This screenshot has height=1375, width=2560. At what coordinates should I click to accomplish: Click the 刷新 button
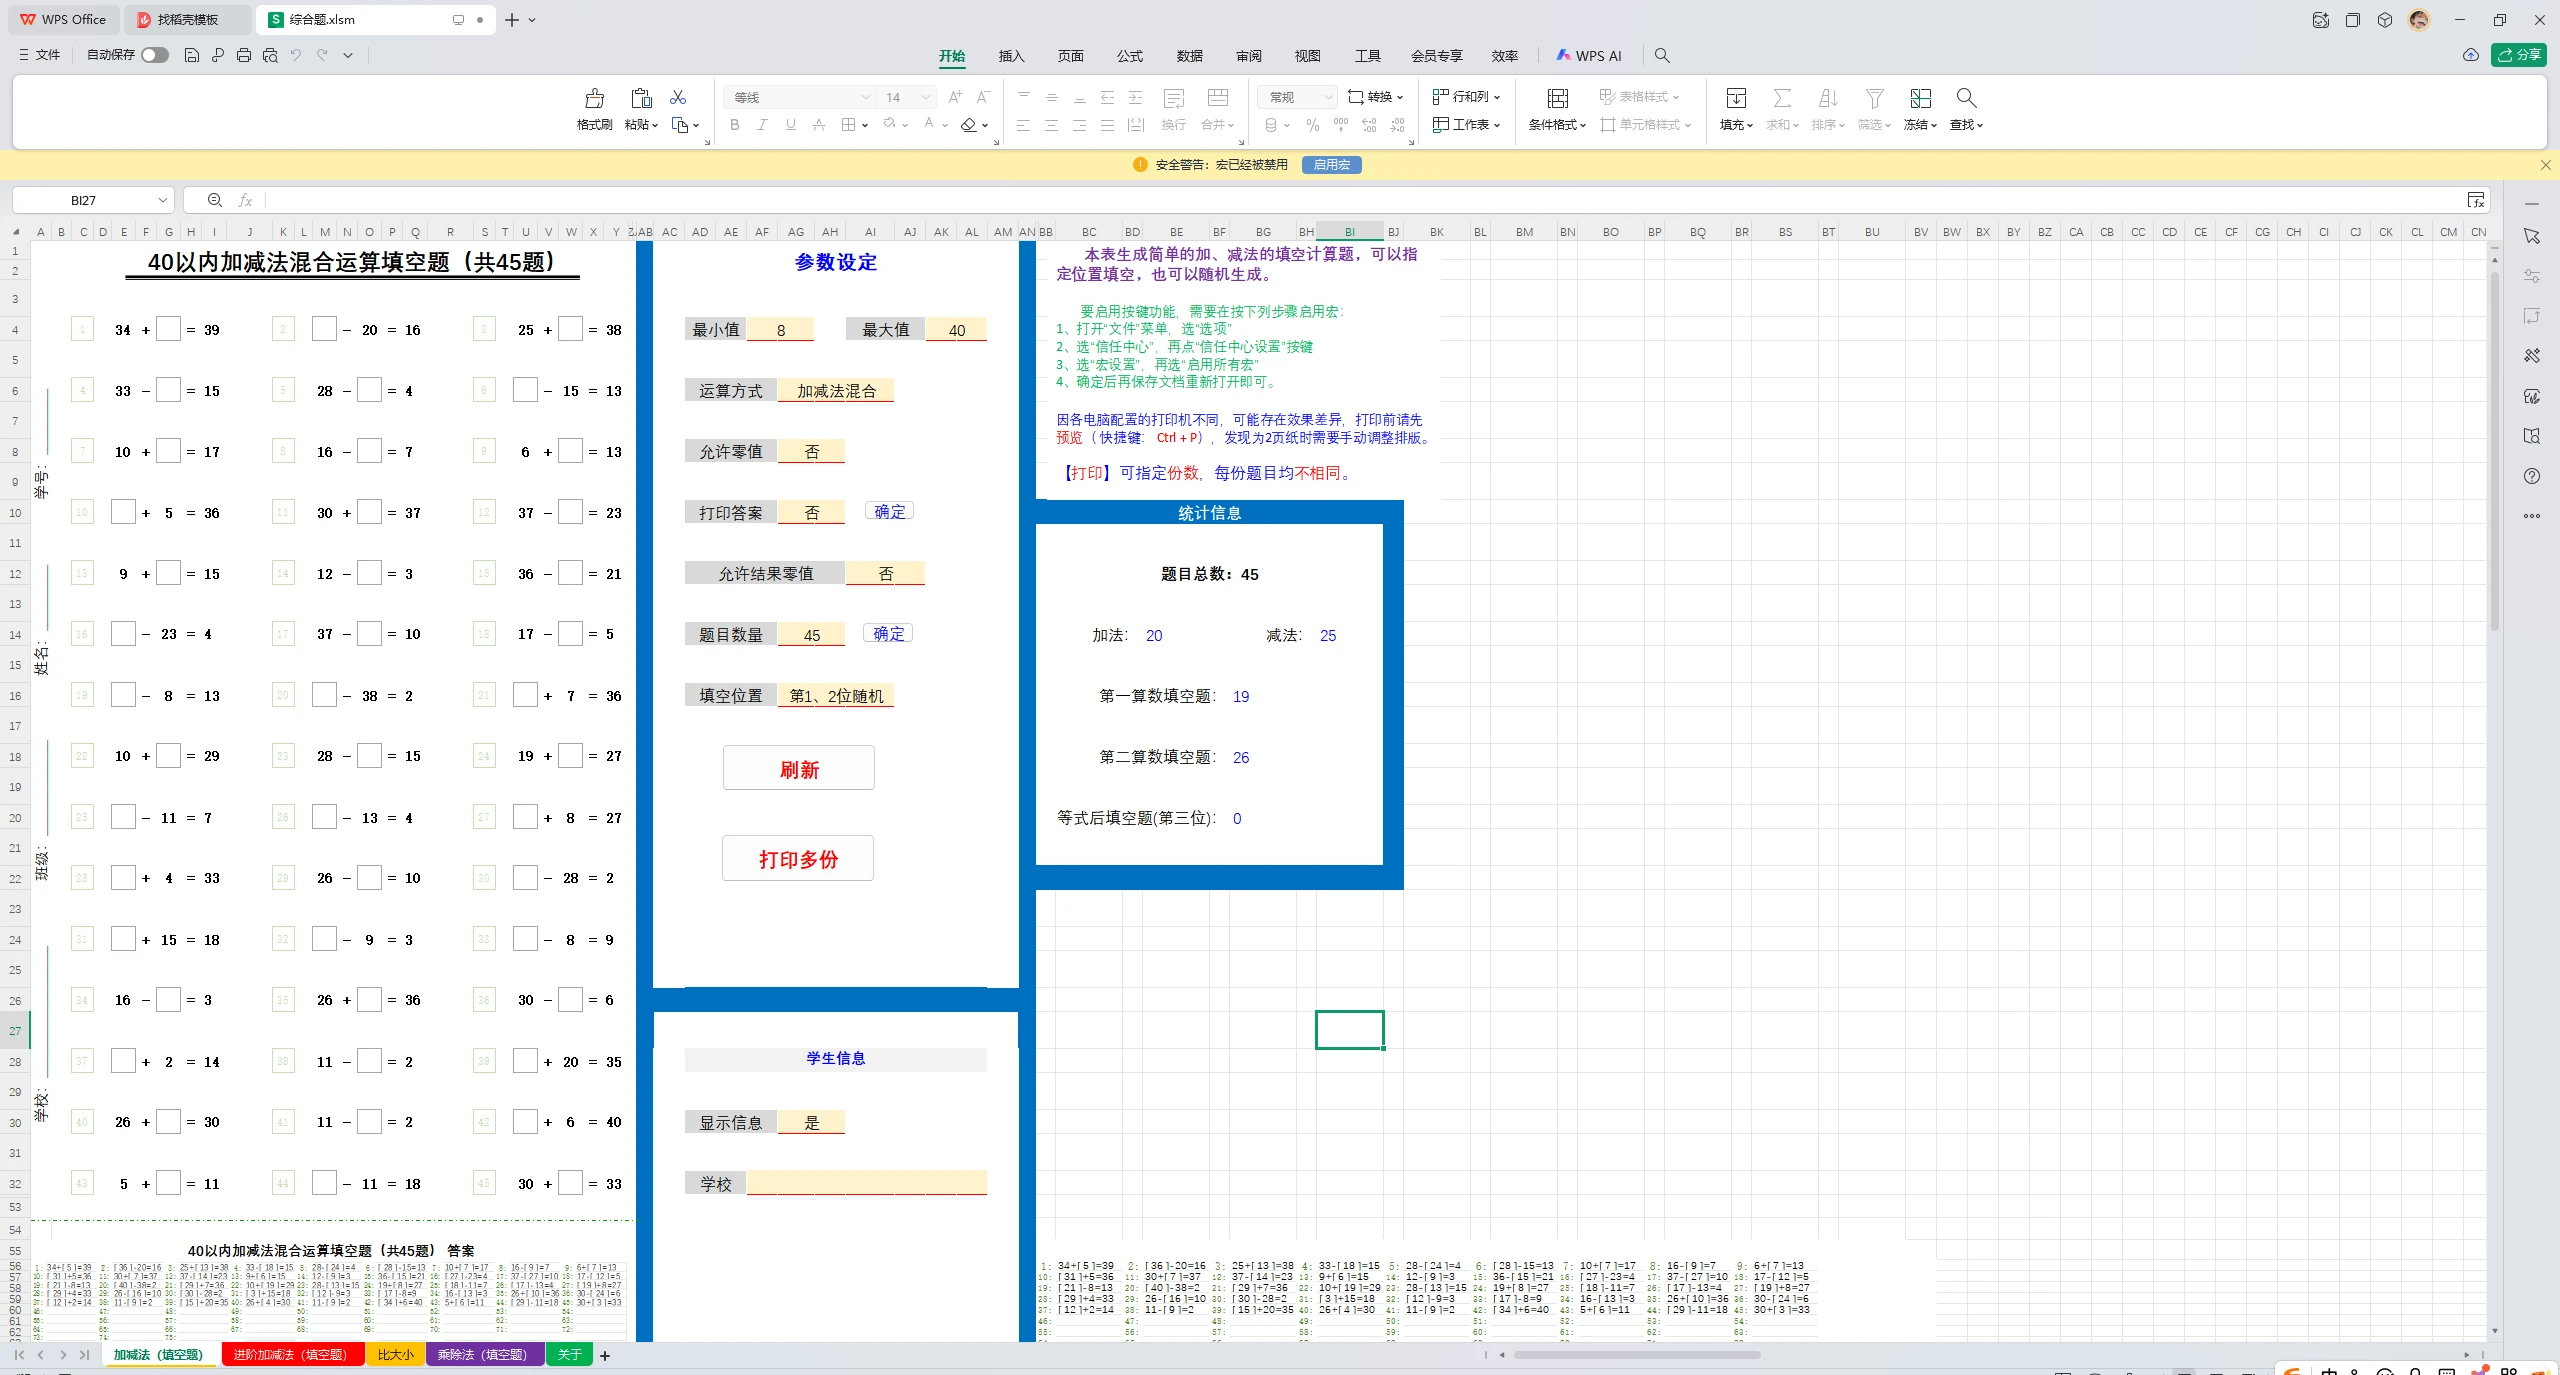click(x=798, y=768)
